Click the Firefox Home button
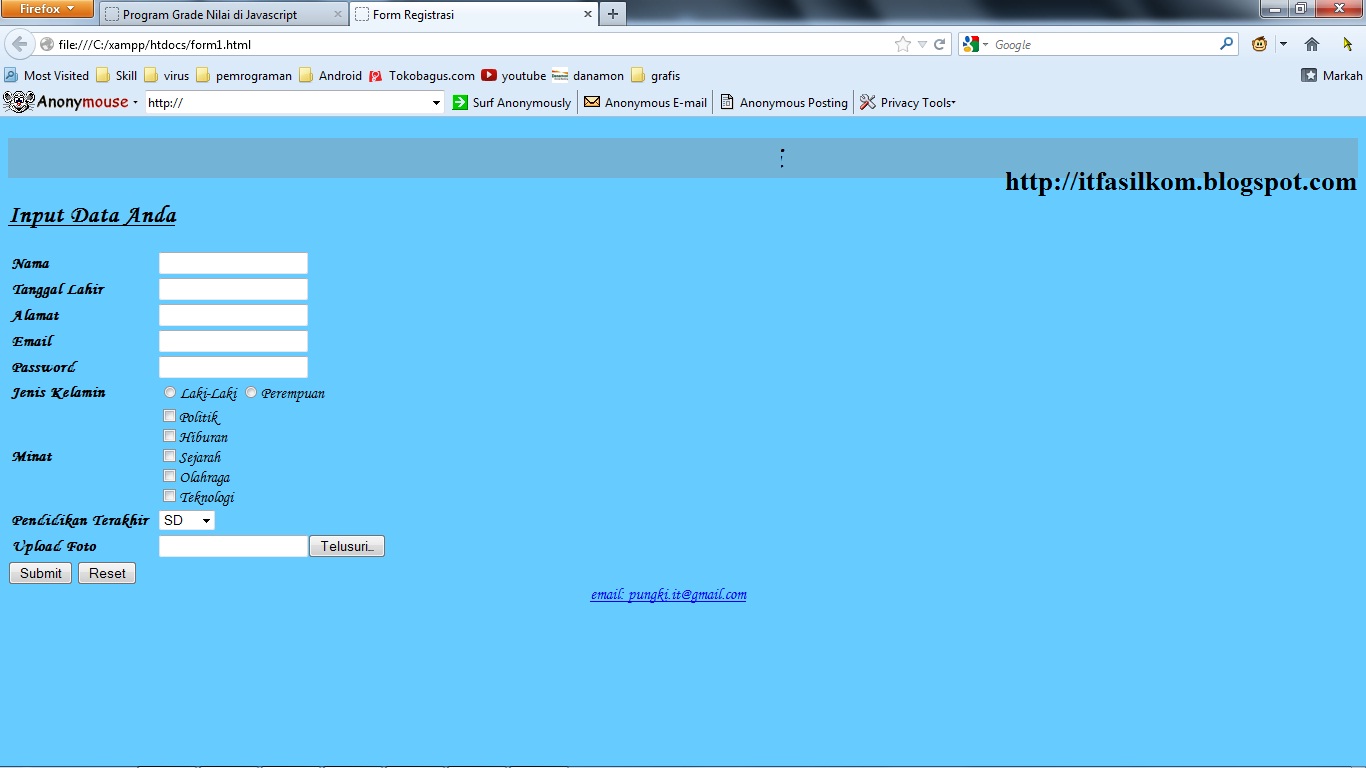The height and width of the screenshot is (768, 1366). coord(1311,44)
